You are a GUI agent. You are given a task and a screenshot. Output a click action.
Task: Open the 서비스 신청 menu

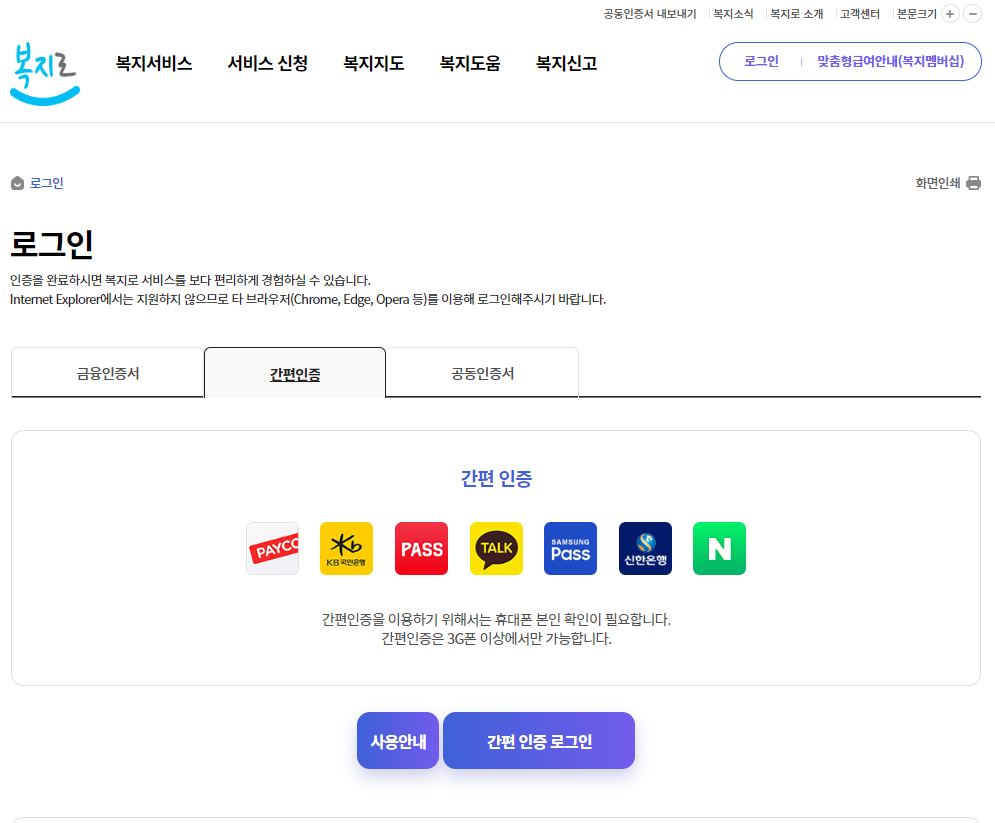click(268, 63)
